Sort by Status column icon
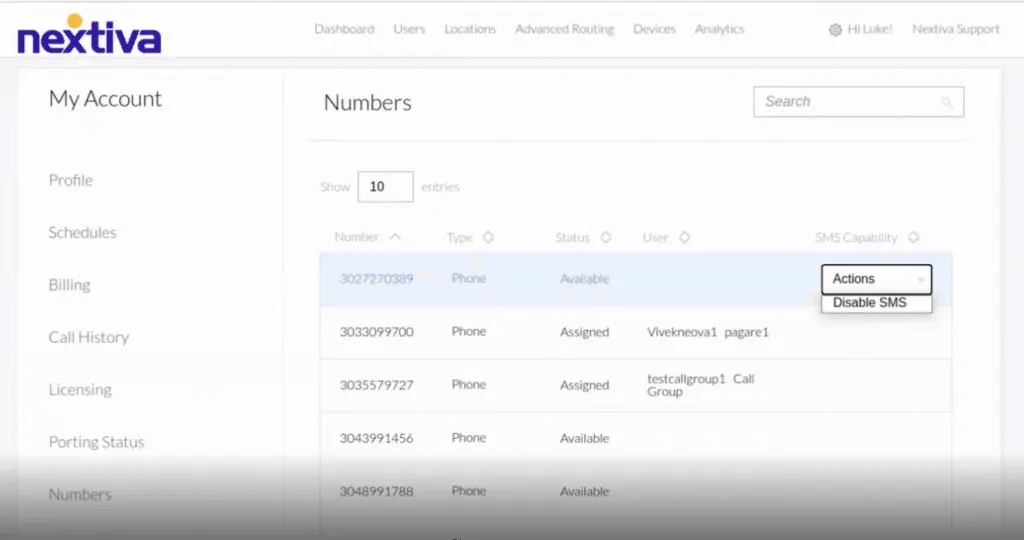 point(605,237)
